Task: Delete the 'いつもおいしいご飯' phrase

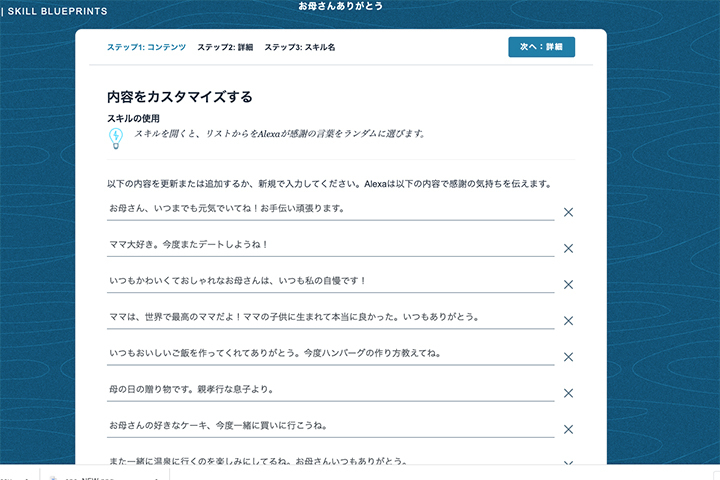Action: click(x=568, y=357)
